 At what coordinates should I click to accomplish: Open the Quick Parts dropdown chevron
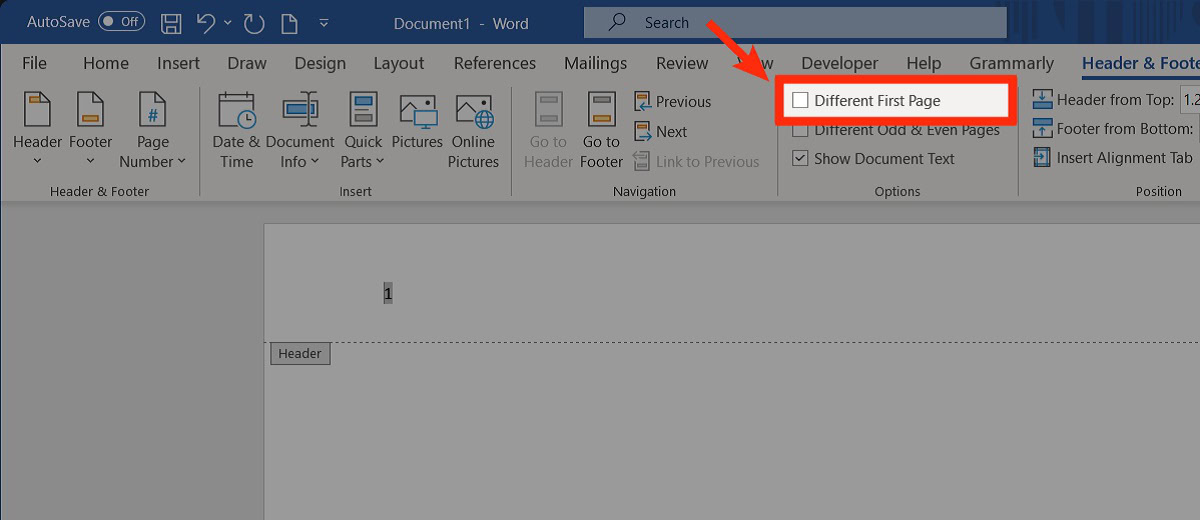[x=380, y=162]
